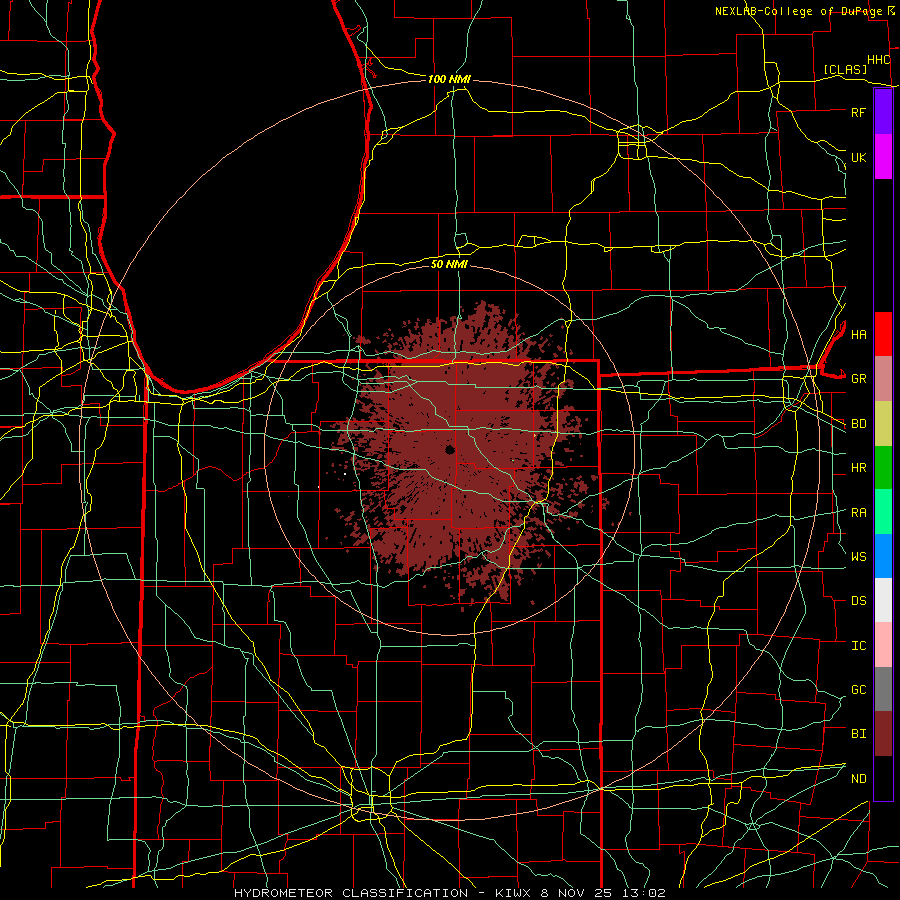900x900 pixels.
Task: Click the RF purple legend swatch
Action: click(x=883, y=112)
